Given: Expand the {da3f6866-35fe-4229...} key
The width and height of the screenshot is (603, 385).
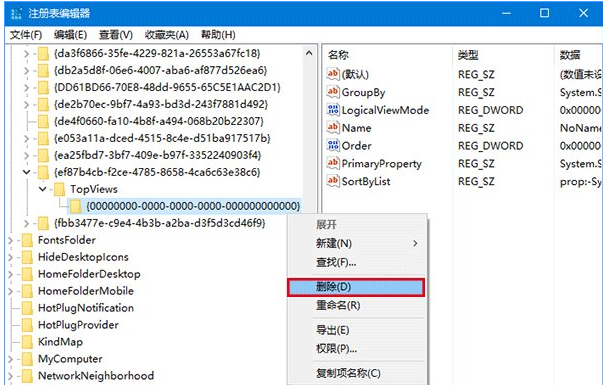Looking at the screenshot, I should (x=27, y=54).
